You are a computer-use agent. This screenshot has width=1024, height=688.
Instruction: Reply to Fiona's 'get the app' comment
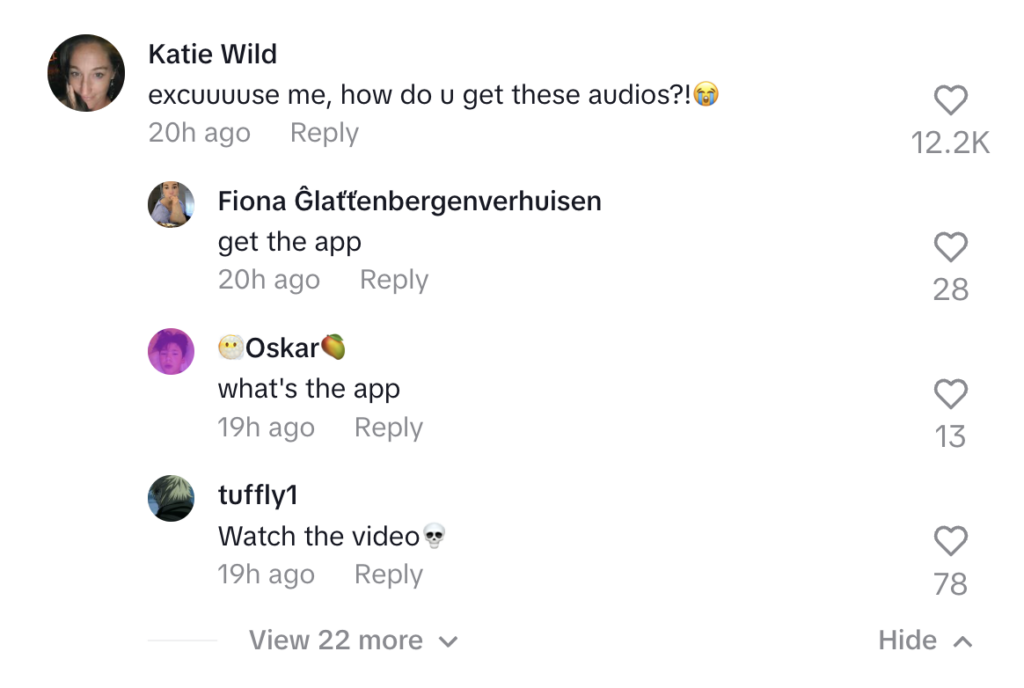pos(394,280)
